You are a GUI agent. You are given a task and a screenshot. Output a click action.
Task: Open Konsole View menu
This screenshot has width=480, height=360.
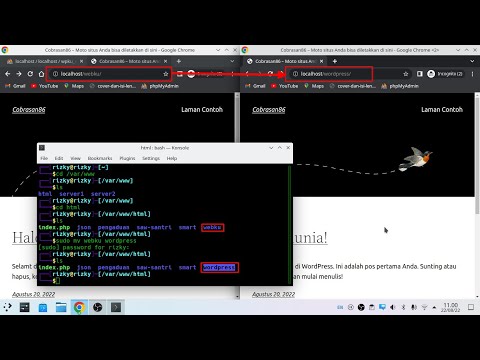75,158
